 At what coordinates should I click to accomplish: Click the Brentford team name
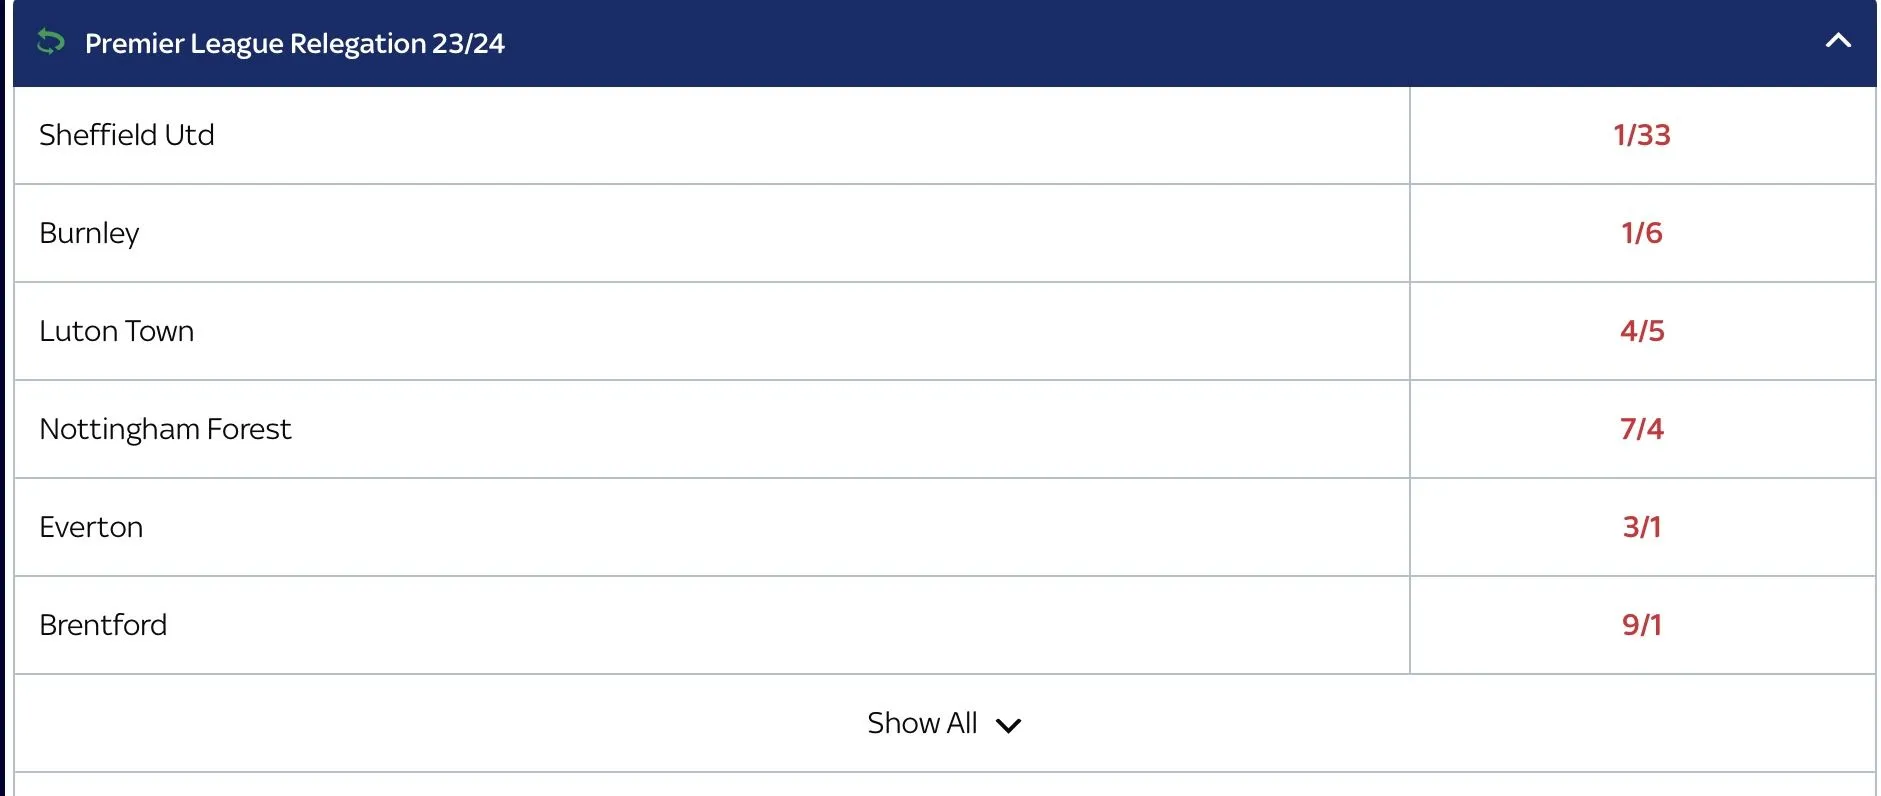pyautogui.click(x=103, y=625)
